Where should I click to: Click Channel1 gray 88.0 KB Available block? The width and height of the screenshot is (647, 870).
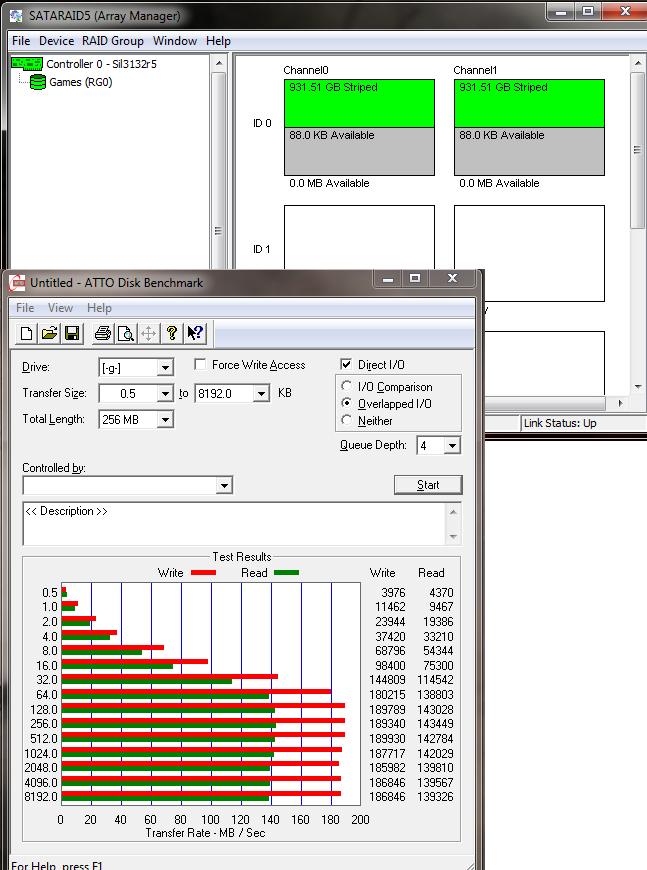click(529, 151)
